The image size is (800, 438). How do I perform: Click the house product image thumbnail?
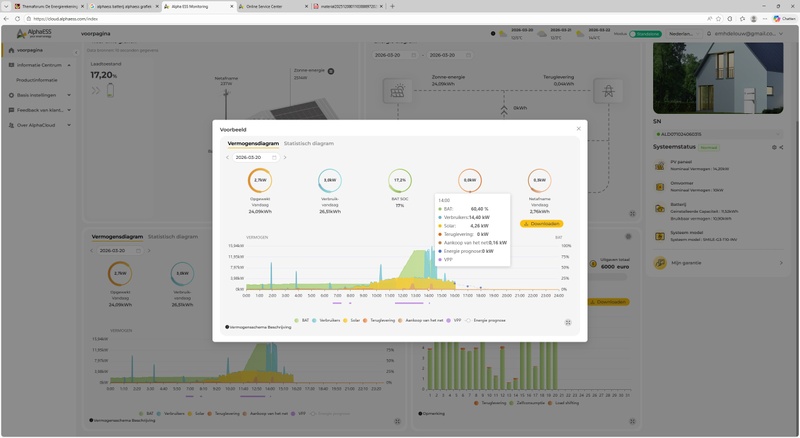(x=718, y=78)
